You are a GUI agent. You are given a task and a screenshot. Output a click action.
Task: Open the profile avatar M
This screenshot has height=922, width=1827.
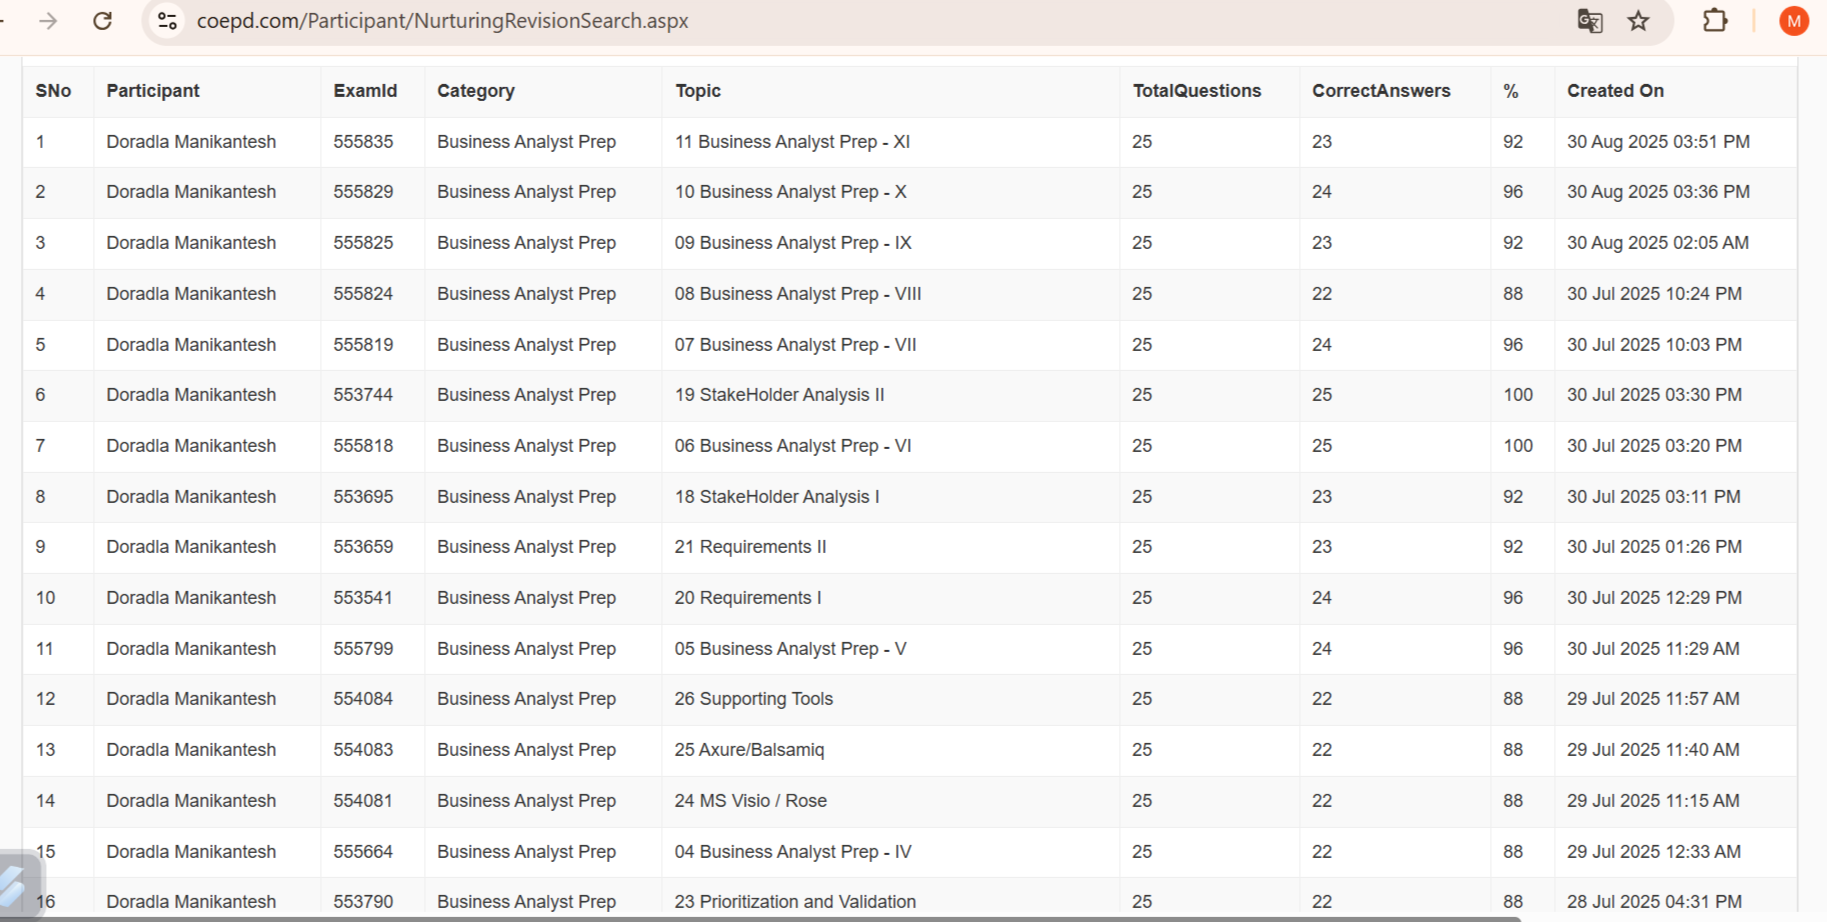[1793, 21]
